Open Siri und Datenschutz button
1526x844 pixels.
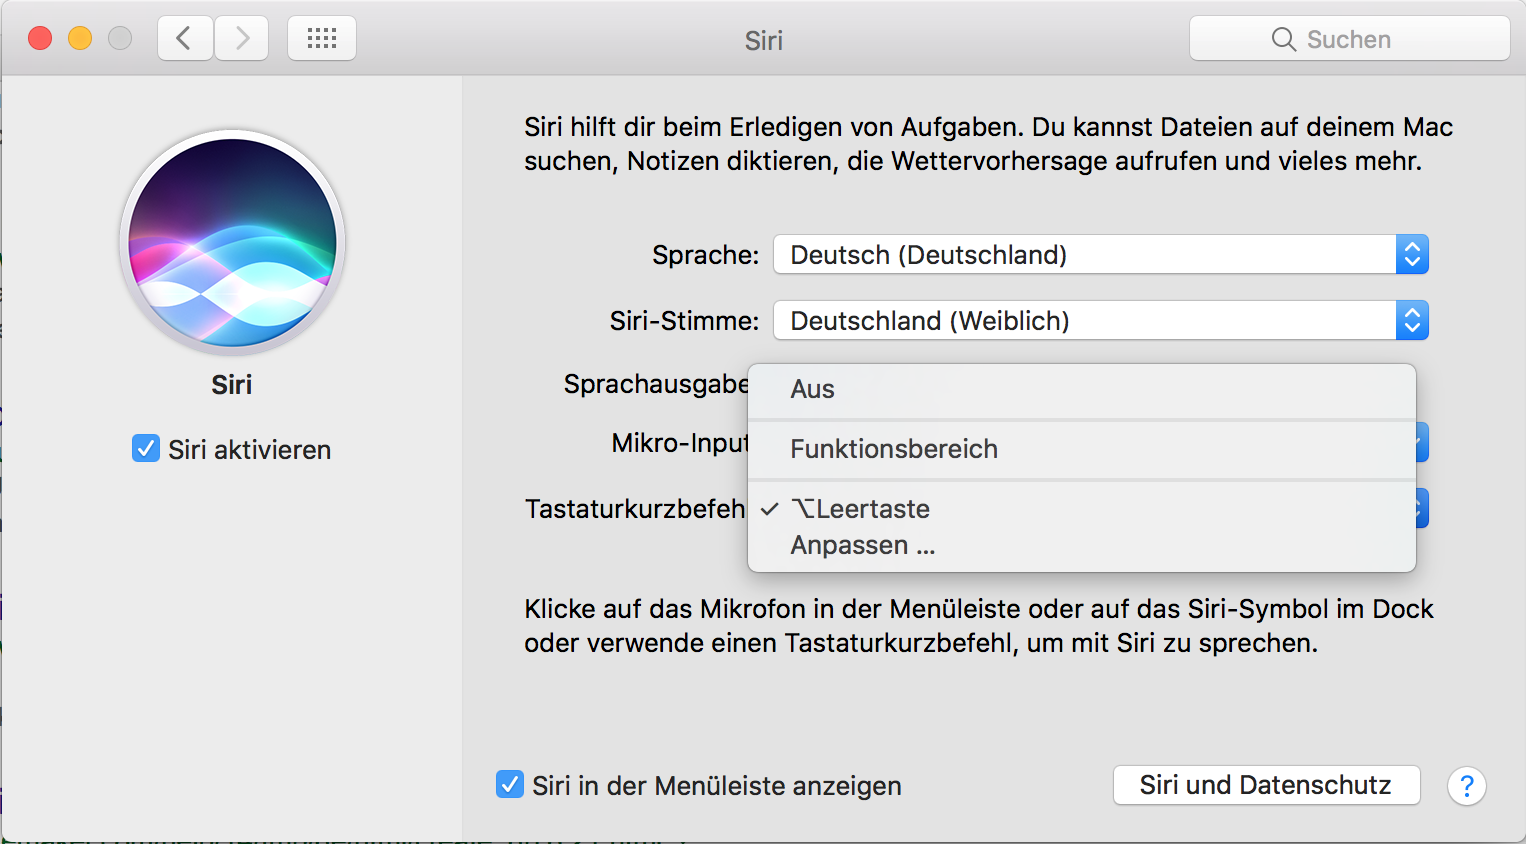tap(1266, 785)
